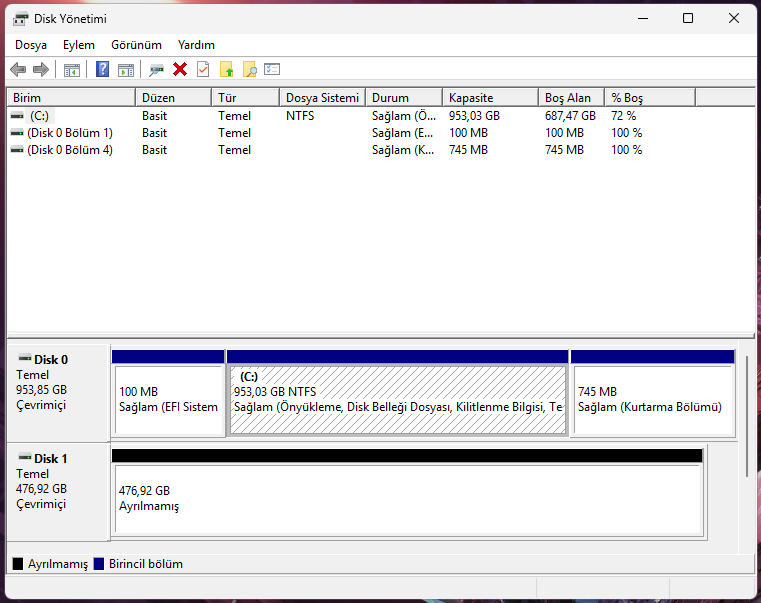Select Disk 0 Bölüm 4 list row
Screen dimensions: 761x603
coord(381,150)
